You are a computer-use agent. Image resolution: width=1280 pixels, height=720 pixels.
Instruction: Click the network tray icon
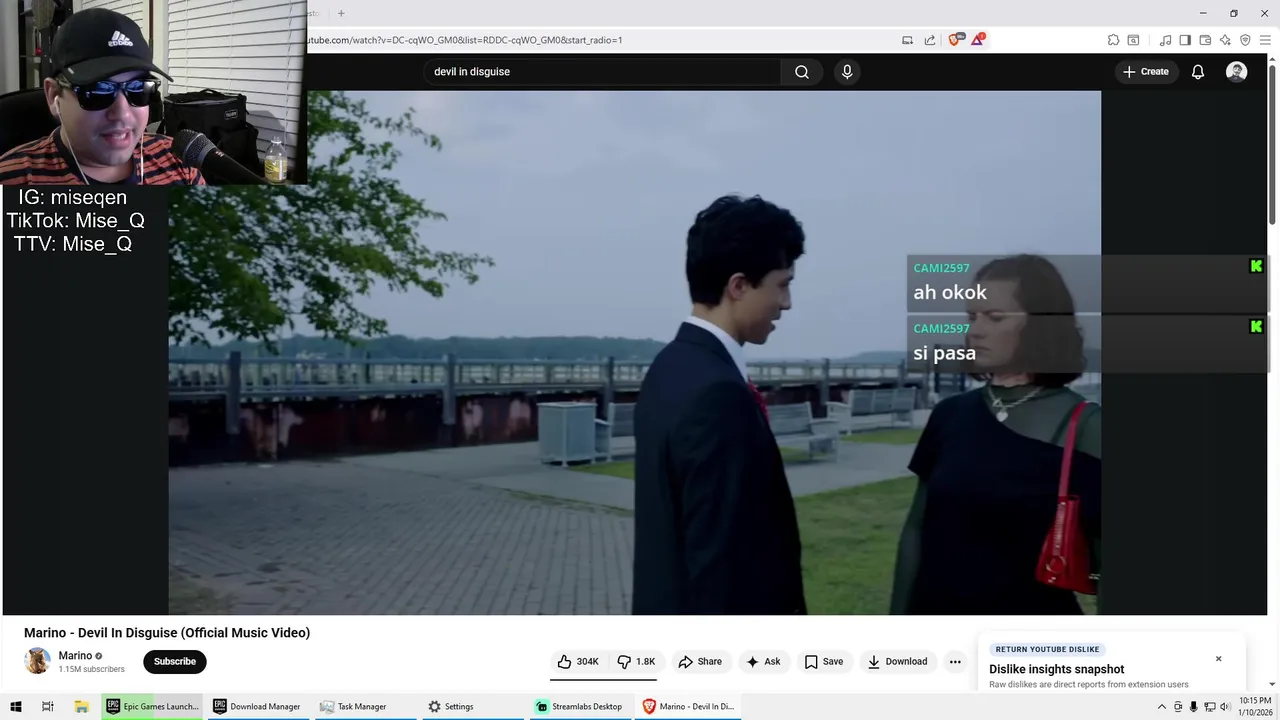coord(1209,707)
